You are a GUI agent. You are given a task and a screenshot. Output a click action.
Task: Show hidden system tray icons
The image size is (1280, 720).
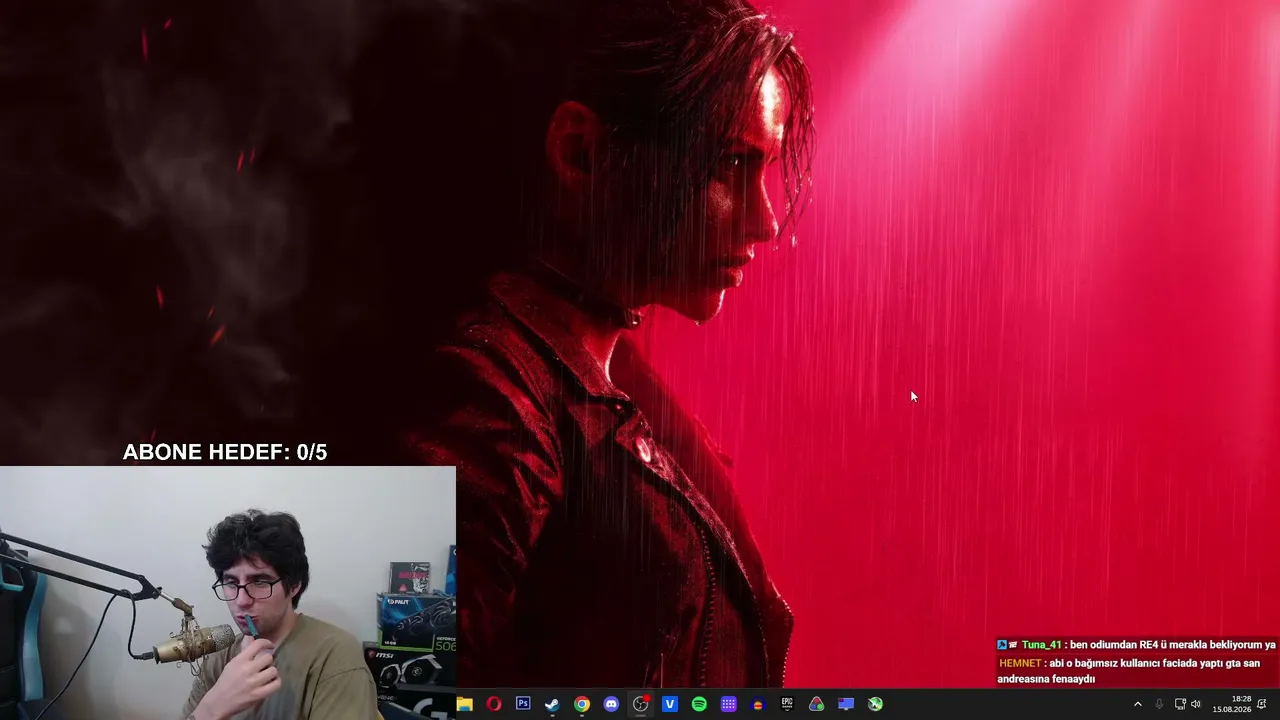coord(1137,704)
